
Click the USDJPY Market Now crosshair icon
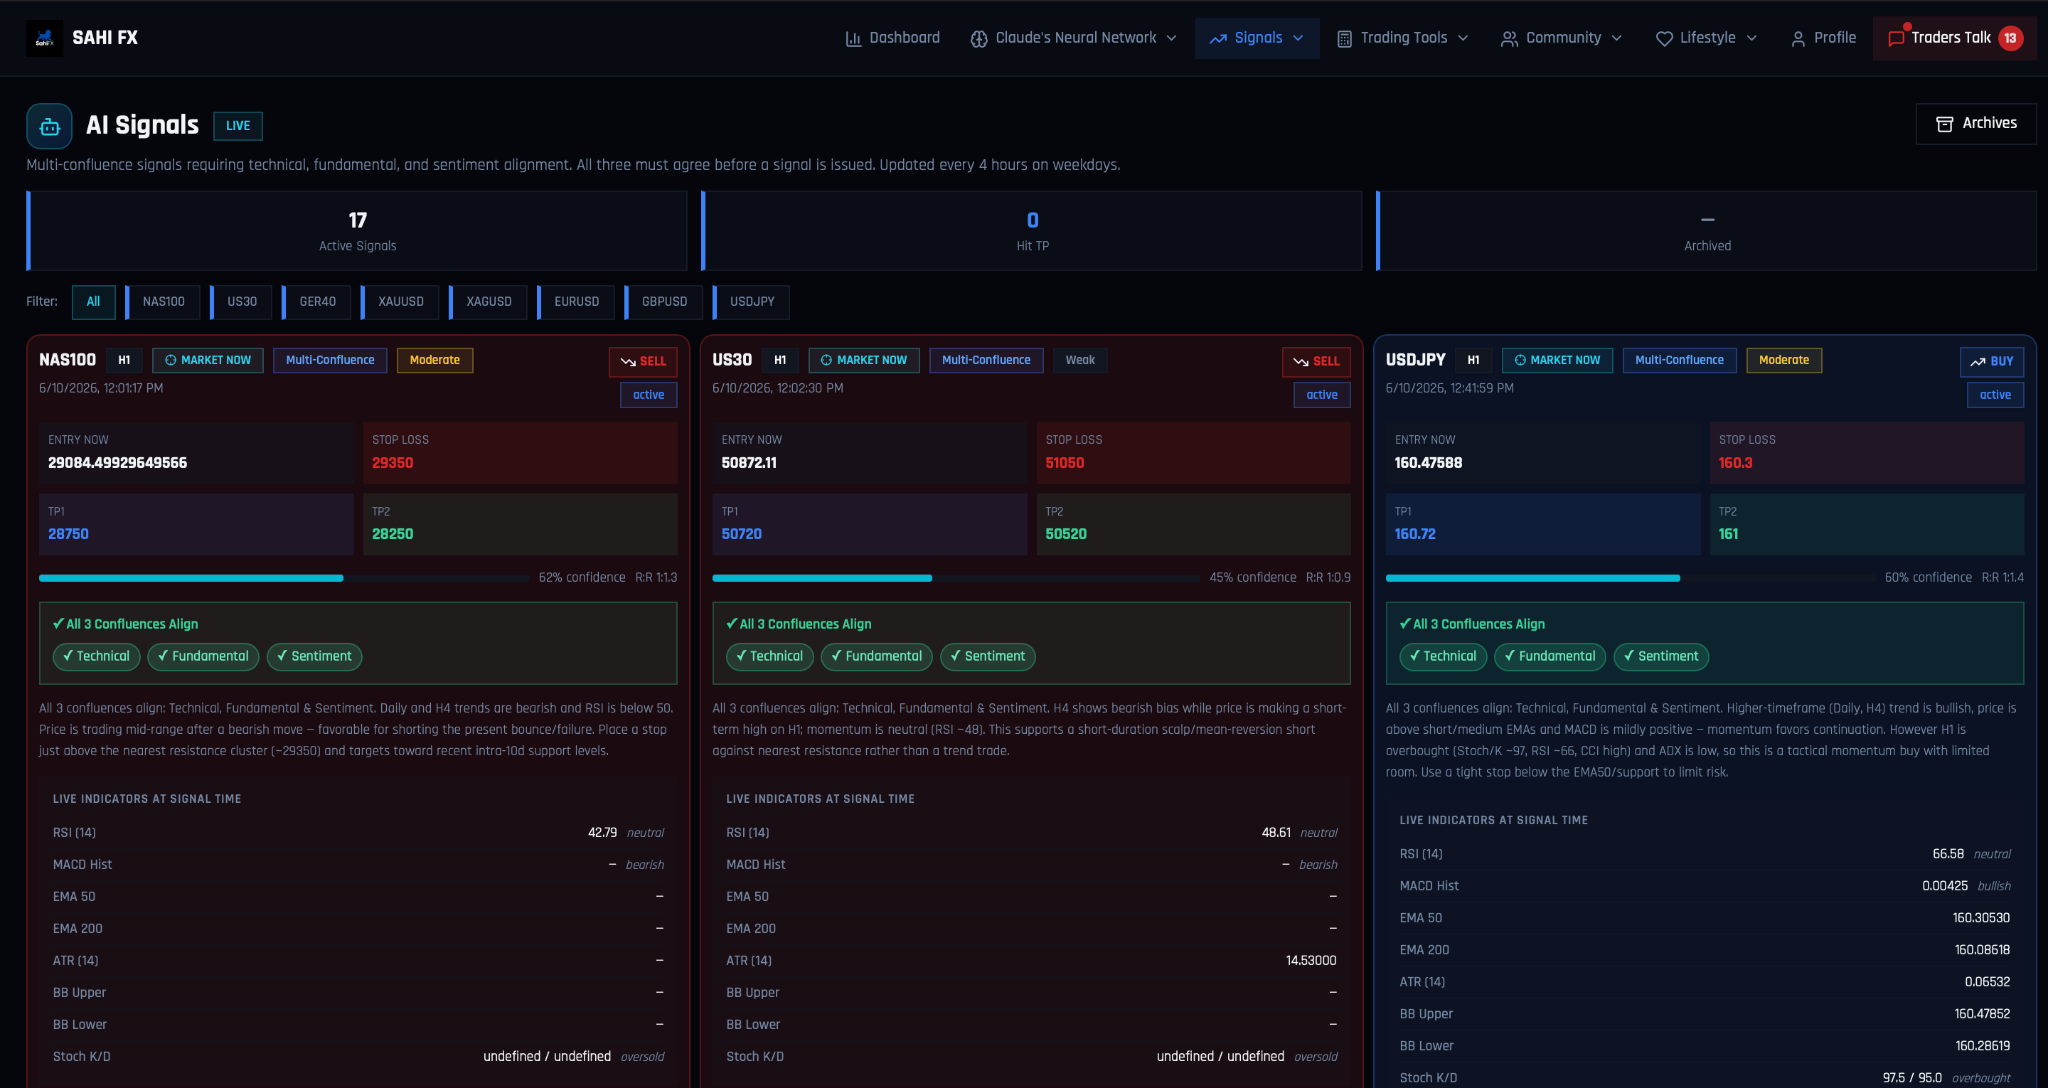click(1520, 360)
